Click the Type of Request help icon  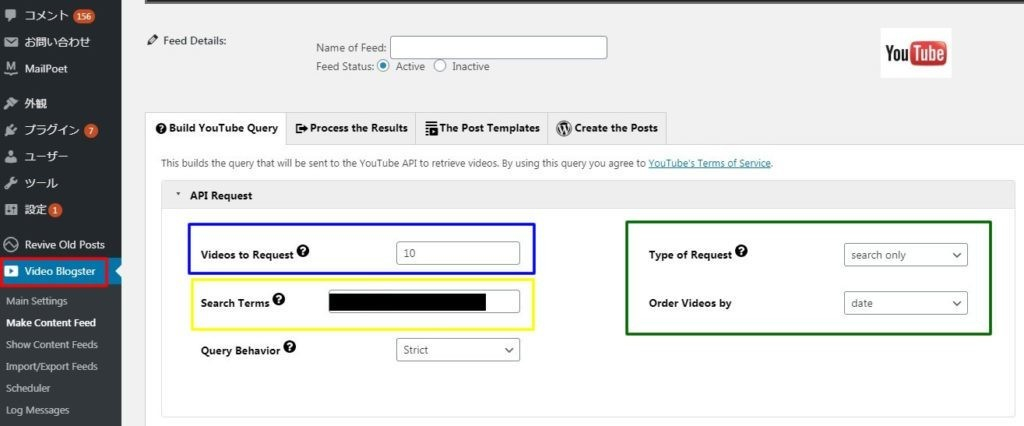pyautogui.click(x=741, y=252)
